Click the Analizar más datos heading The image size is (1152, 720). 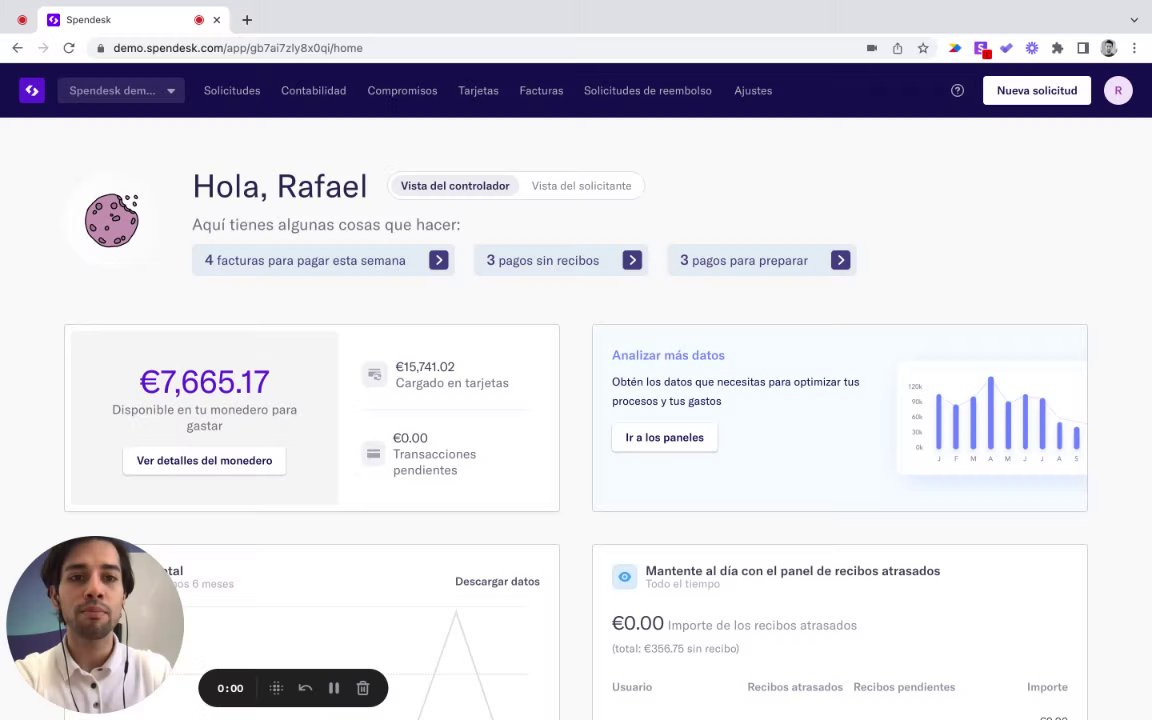pyautogui.click(x=668, y=355)
